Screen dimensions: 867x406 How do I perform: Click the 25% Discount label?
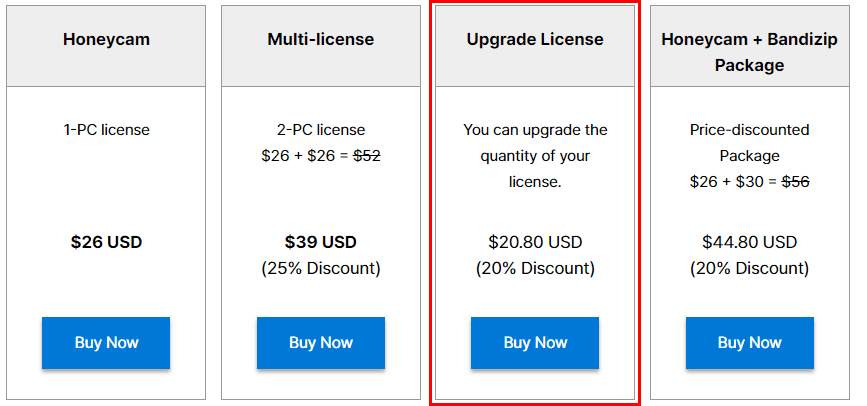tap(320, 268)
